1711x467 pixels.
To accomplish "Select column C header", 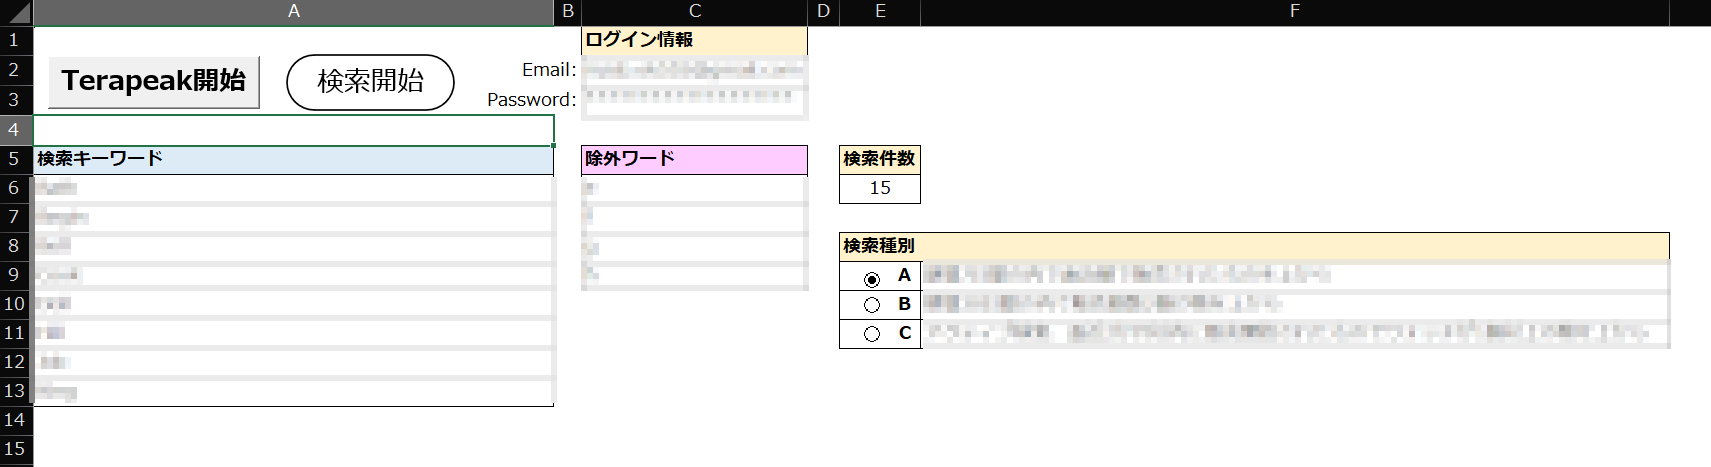I will point(695,12).
